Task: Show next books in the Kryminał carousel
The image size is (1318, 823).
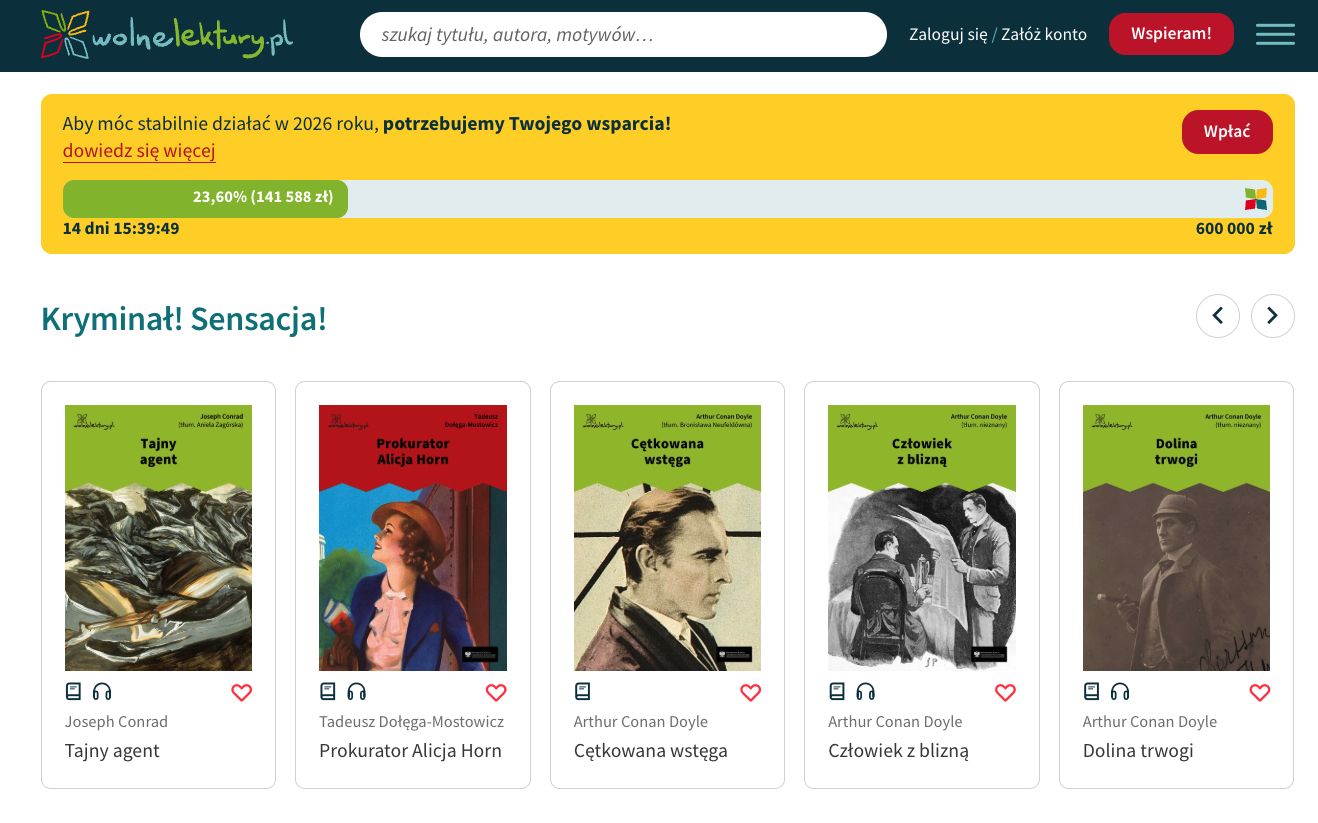Action: 1273,316
